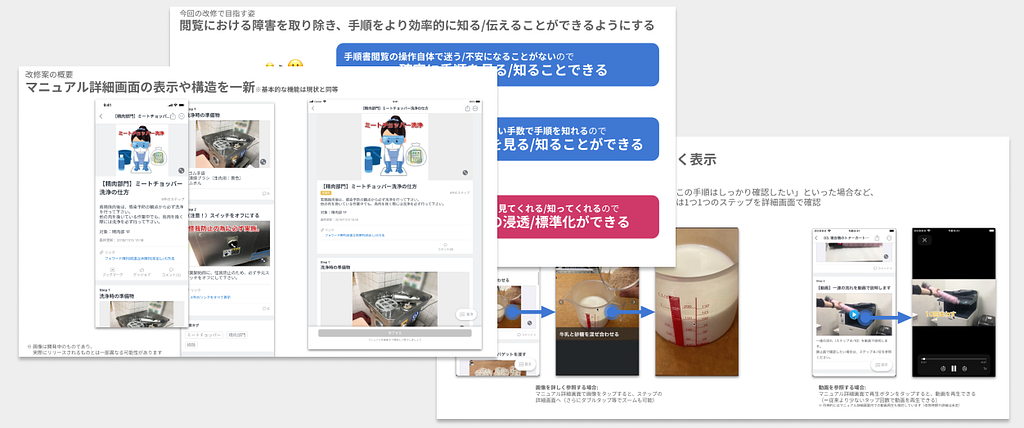Tap zoom icon on tablet hero illustration
This screenshot has height=428, width=1024.
[x=465, y=173]
